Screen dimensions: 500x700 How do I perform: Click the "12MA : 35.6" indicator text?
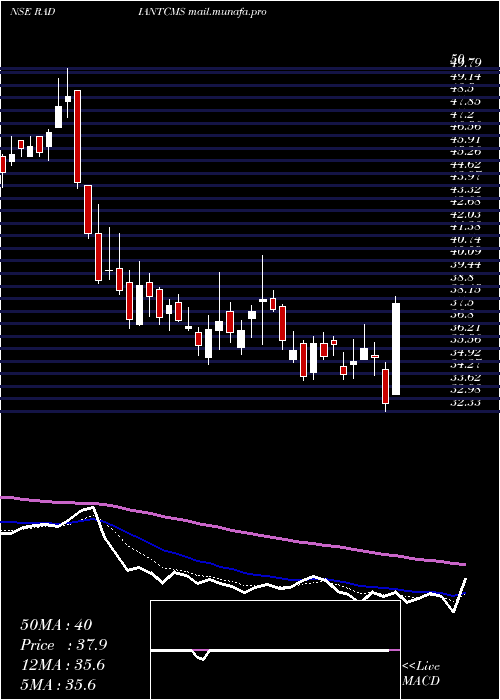pyautogui.click(x=63, y=665)
